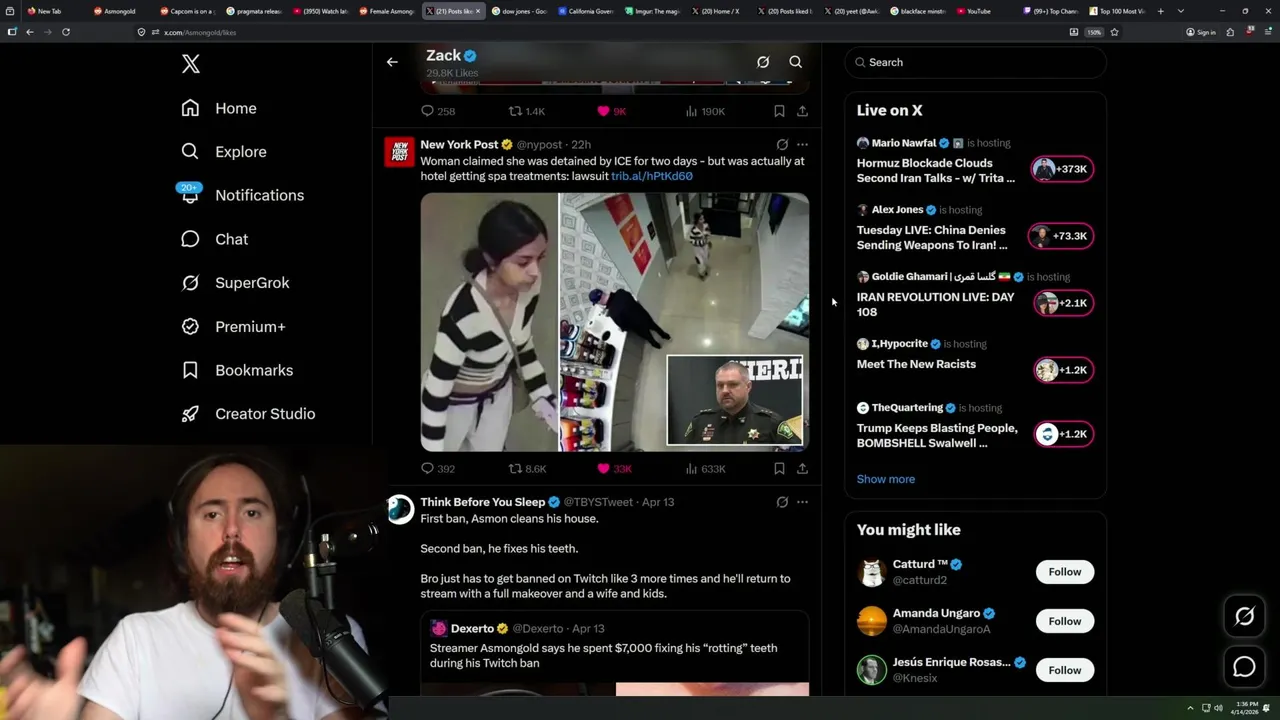Click the X logo in the sidebar
The width and height of the screenshot is (1280, 720).
tap(191, 64)
